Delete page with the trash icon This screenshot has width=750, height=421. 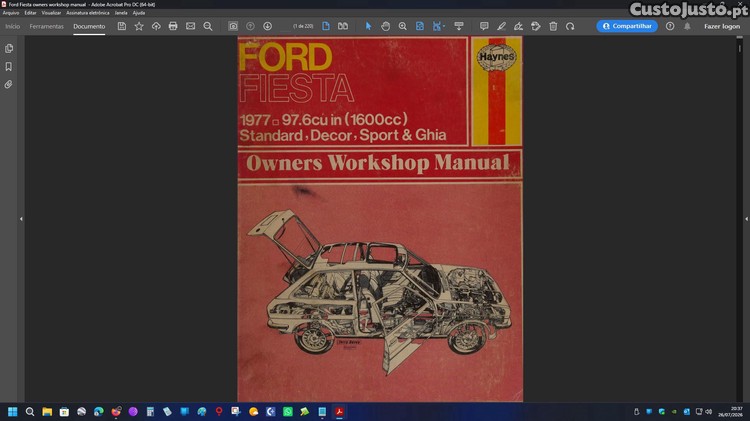click(x=553, y=26)
